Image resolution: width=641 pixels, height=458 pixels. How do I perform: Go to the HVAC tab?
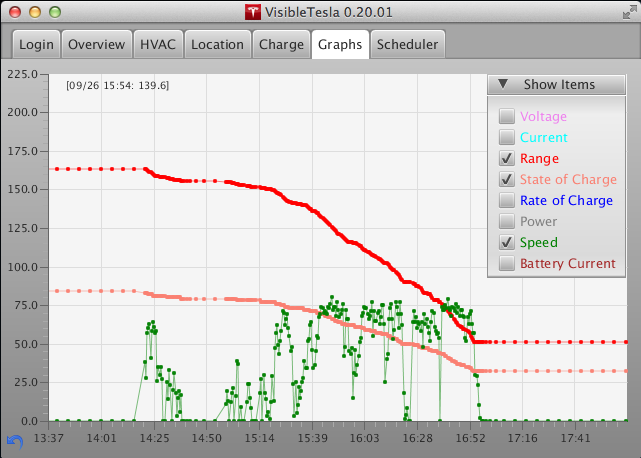point(158,44)
